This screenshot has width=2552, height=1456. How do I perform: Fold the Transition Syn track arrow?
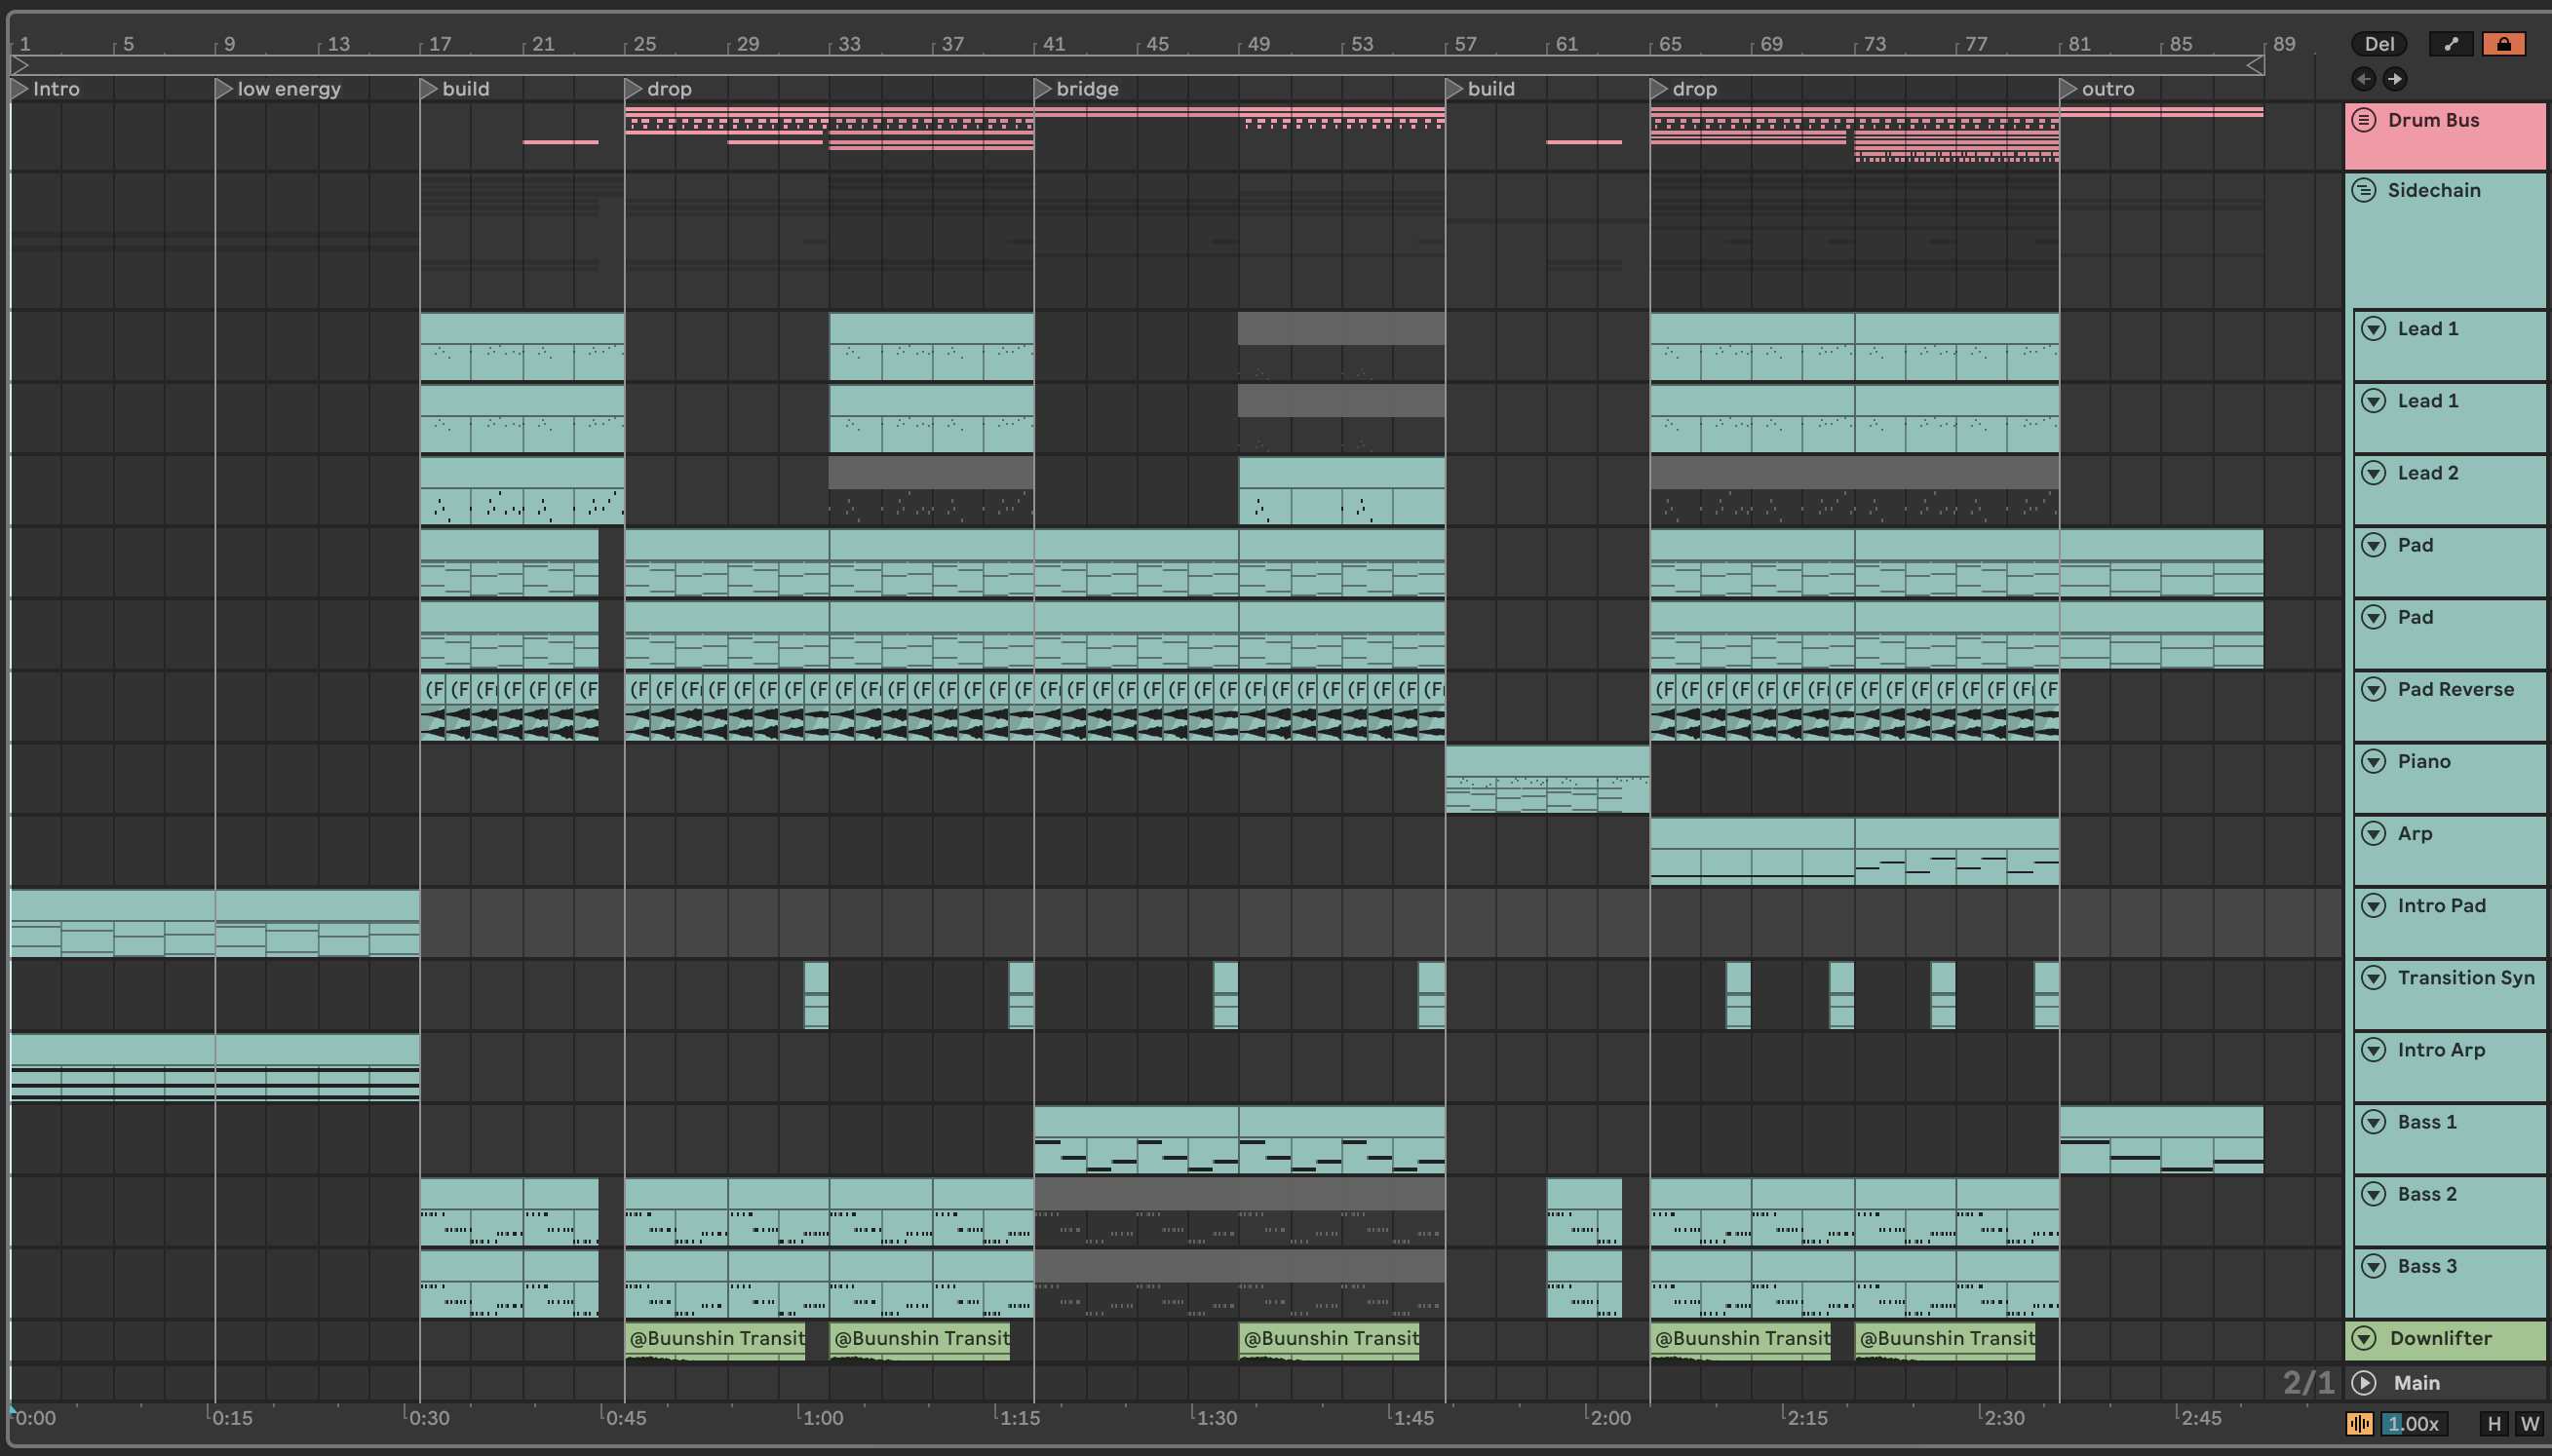click(x=2374, y=977)
